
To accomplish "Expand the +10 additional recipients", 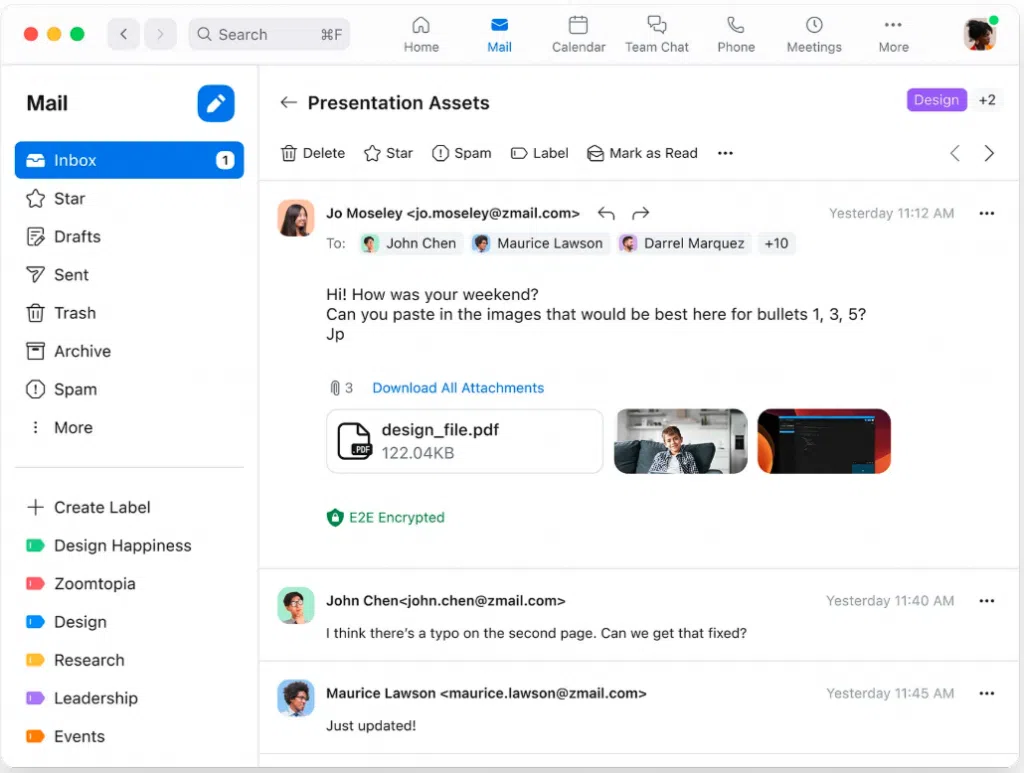I will pyautogui.click(x=776, y=243).
